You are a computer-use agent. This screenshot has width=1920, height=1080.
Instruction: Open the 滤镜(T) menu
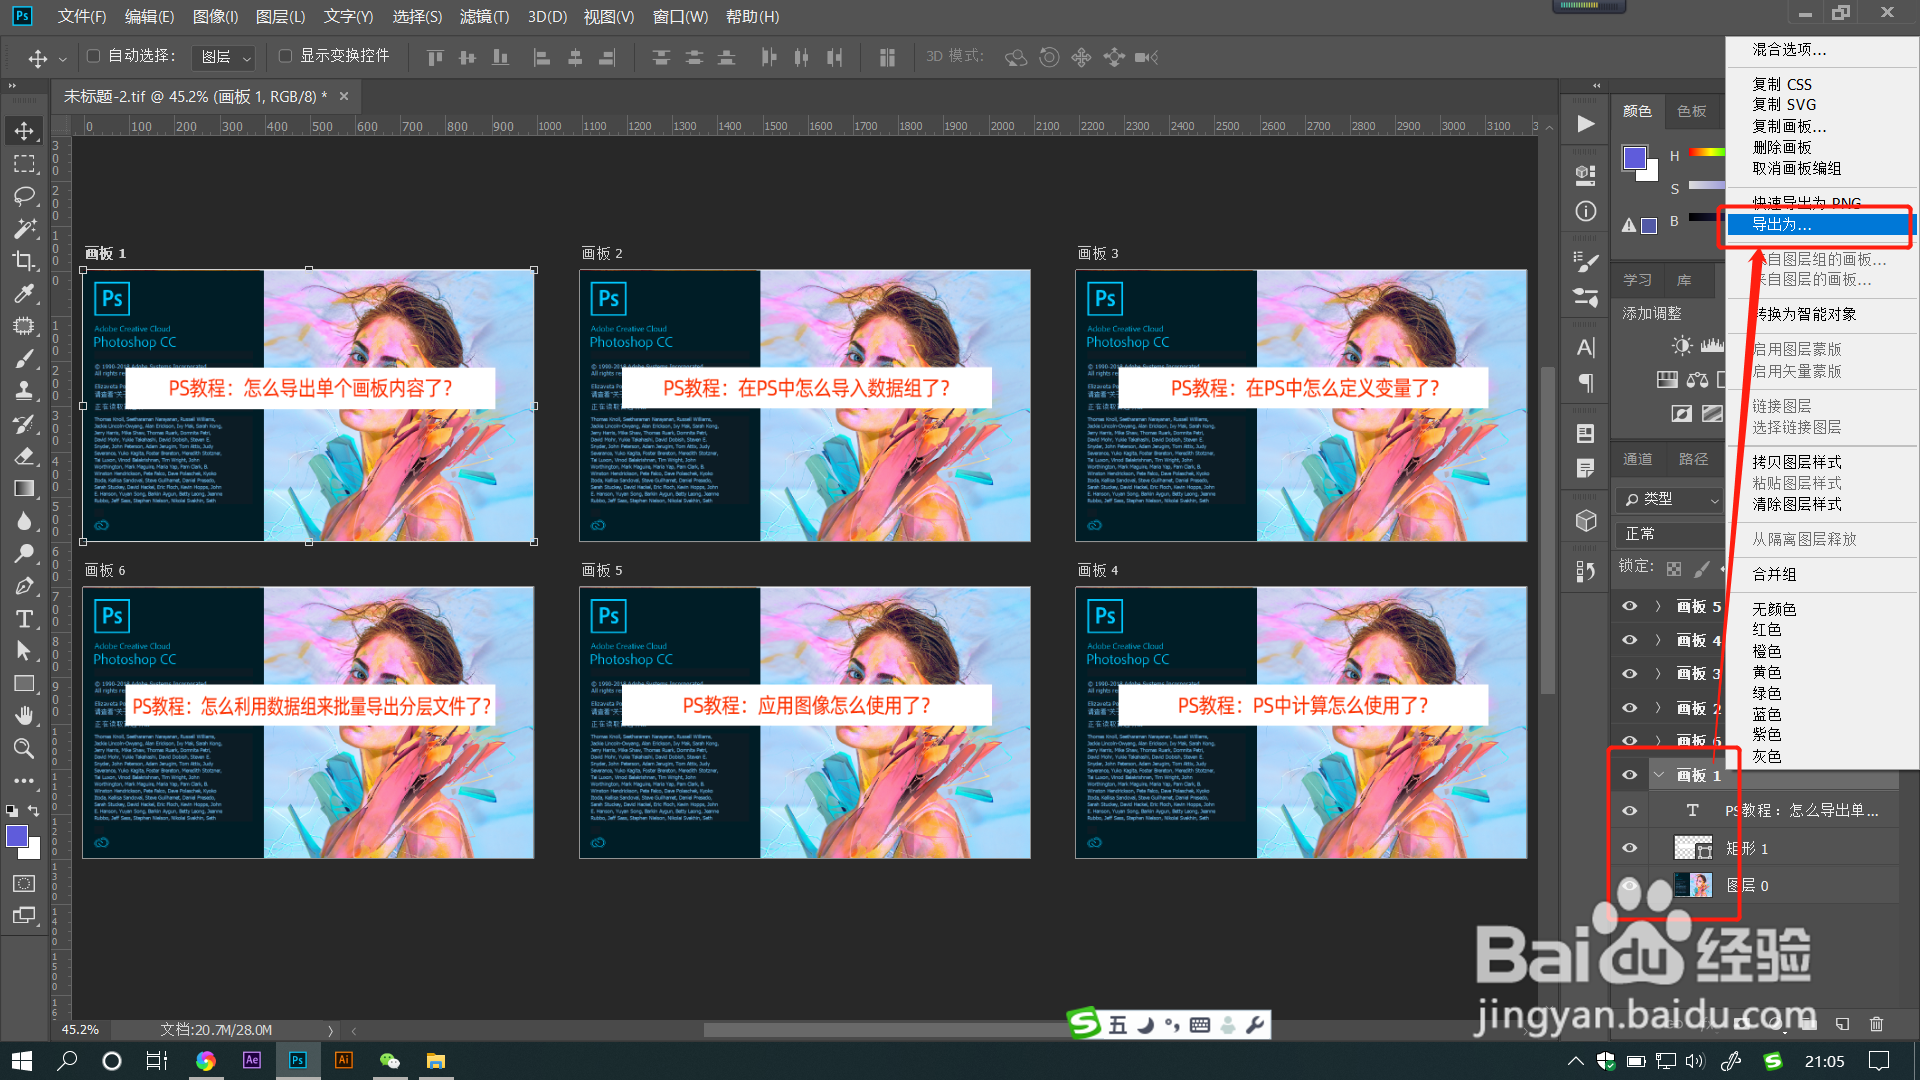pos(484,16)
